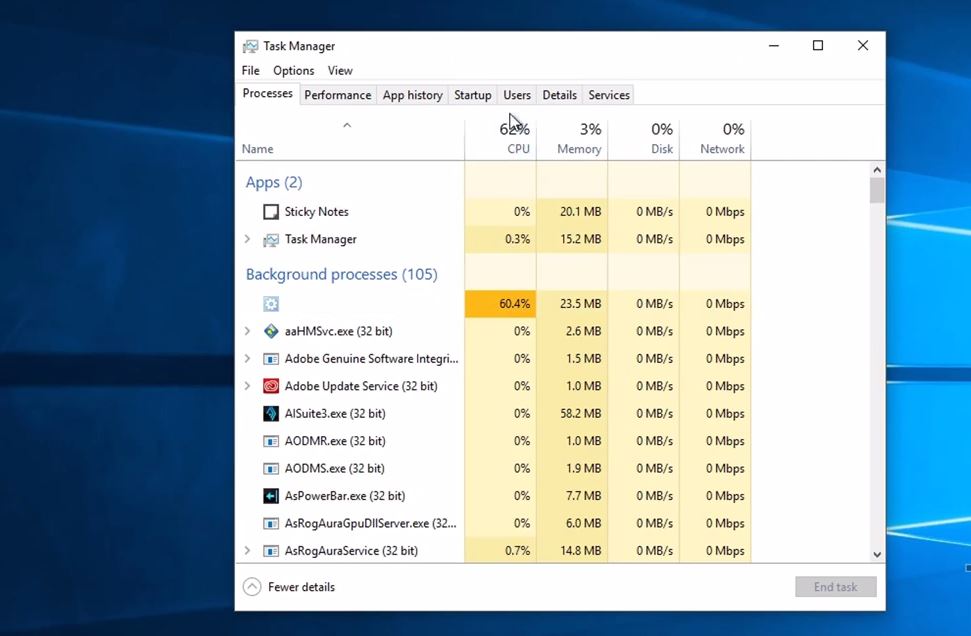Select the AODMR.exe (32 bit) name
The image size is (971, 636).
(x=335, y=441)
